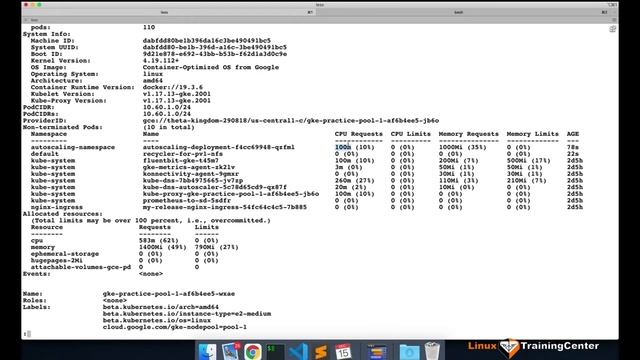
Task: Click label cloud.google.com/gke-nodepool=pool-1
Action: click(x=175, y=327)
